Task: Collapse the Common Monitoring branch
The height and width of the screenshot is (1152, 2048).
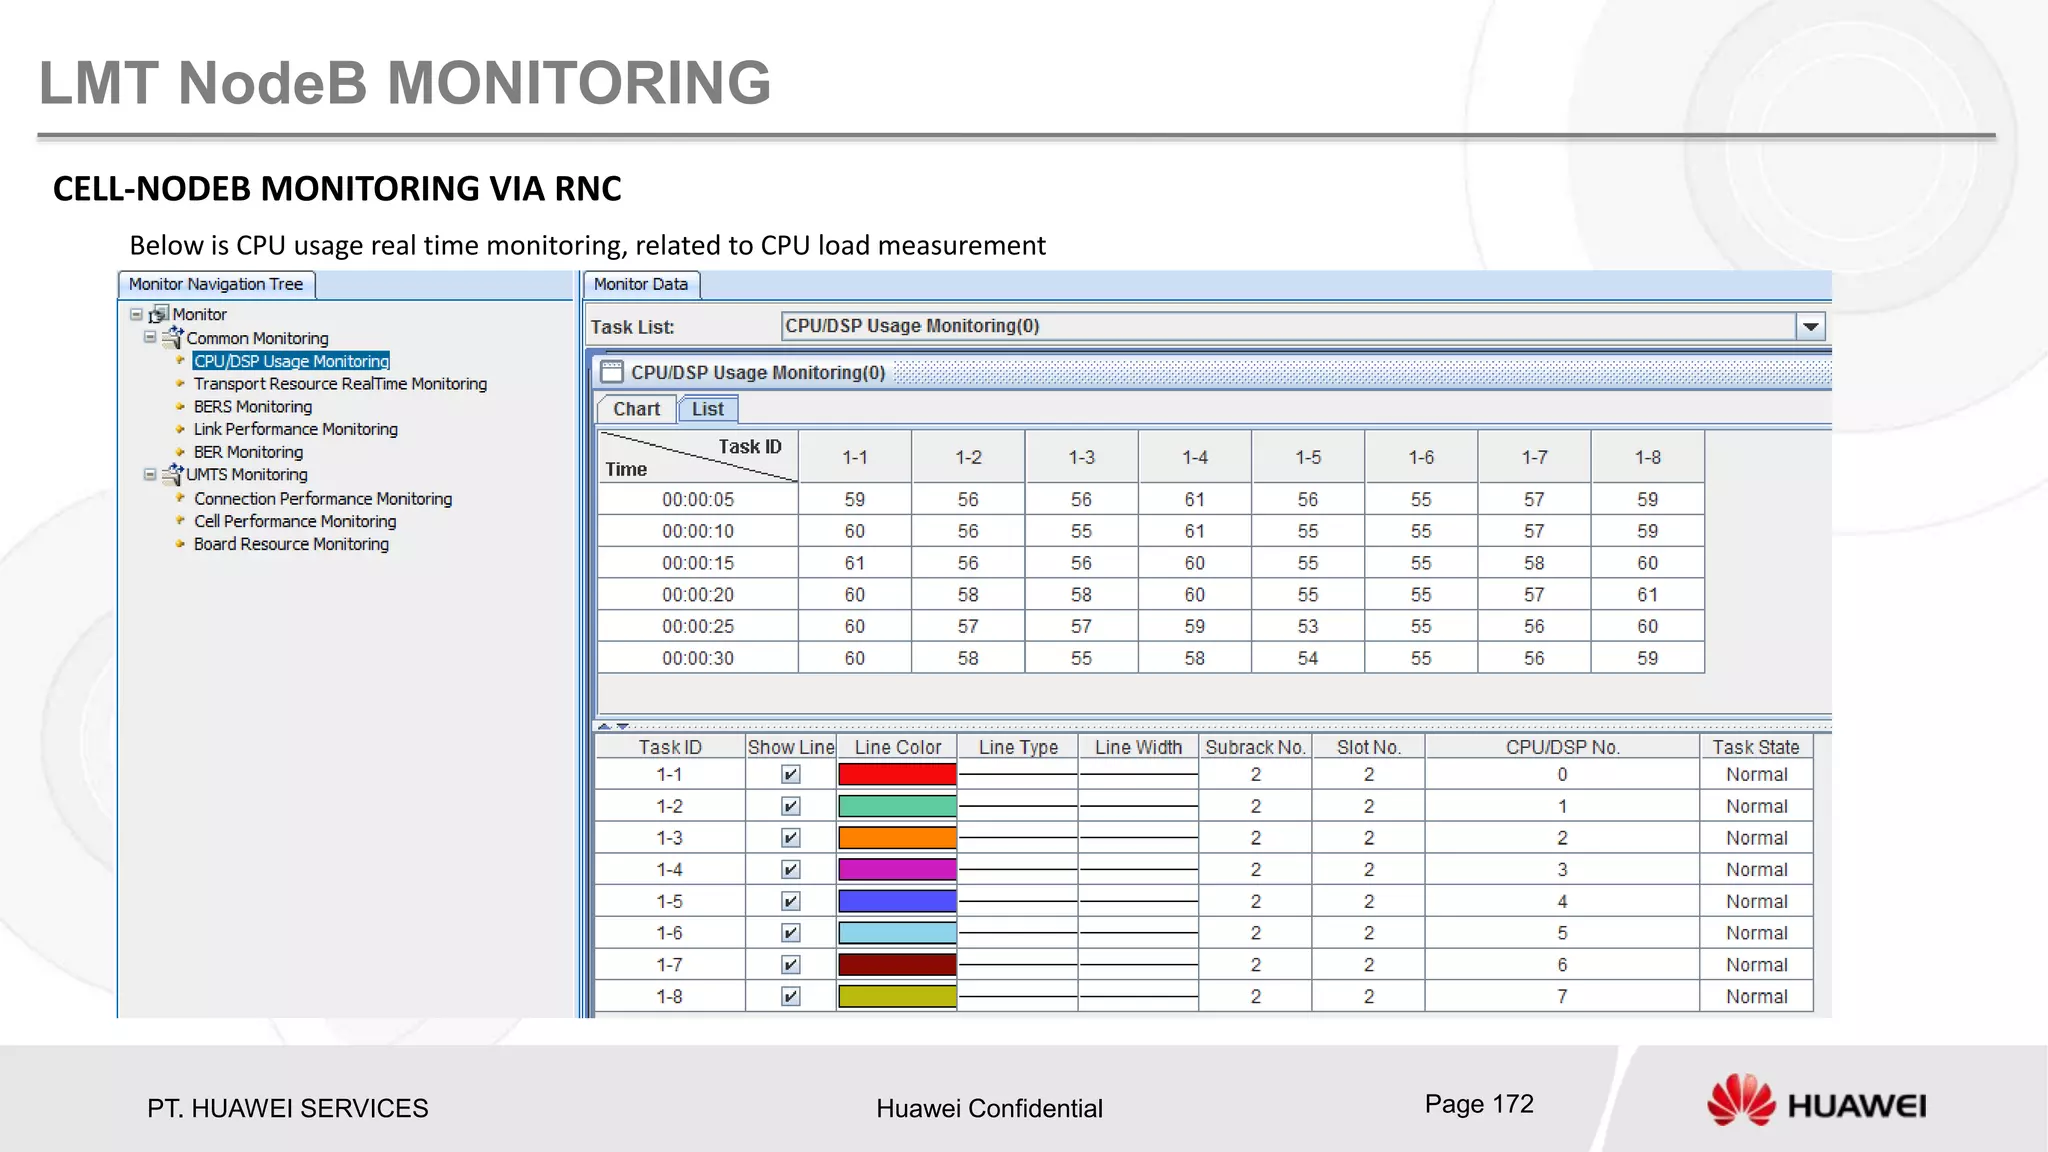Action: pos(150,338)
